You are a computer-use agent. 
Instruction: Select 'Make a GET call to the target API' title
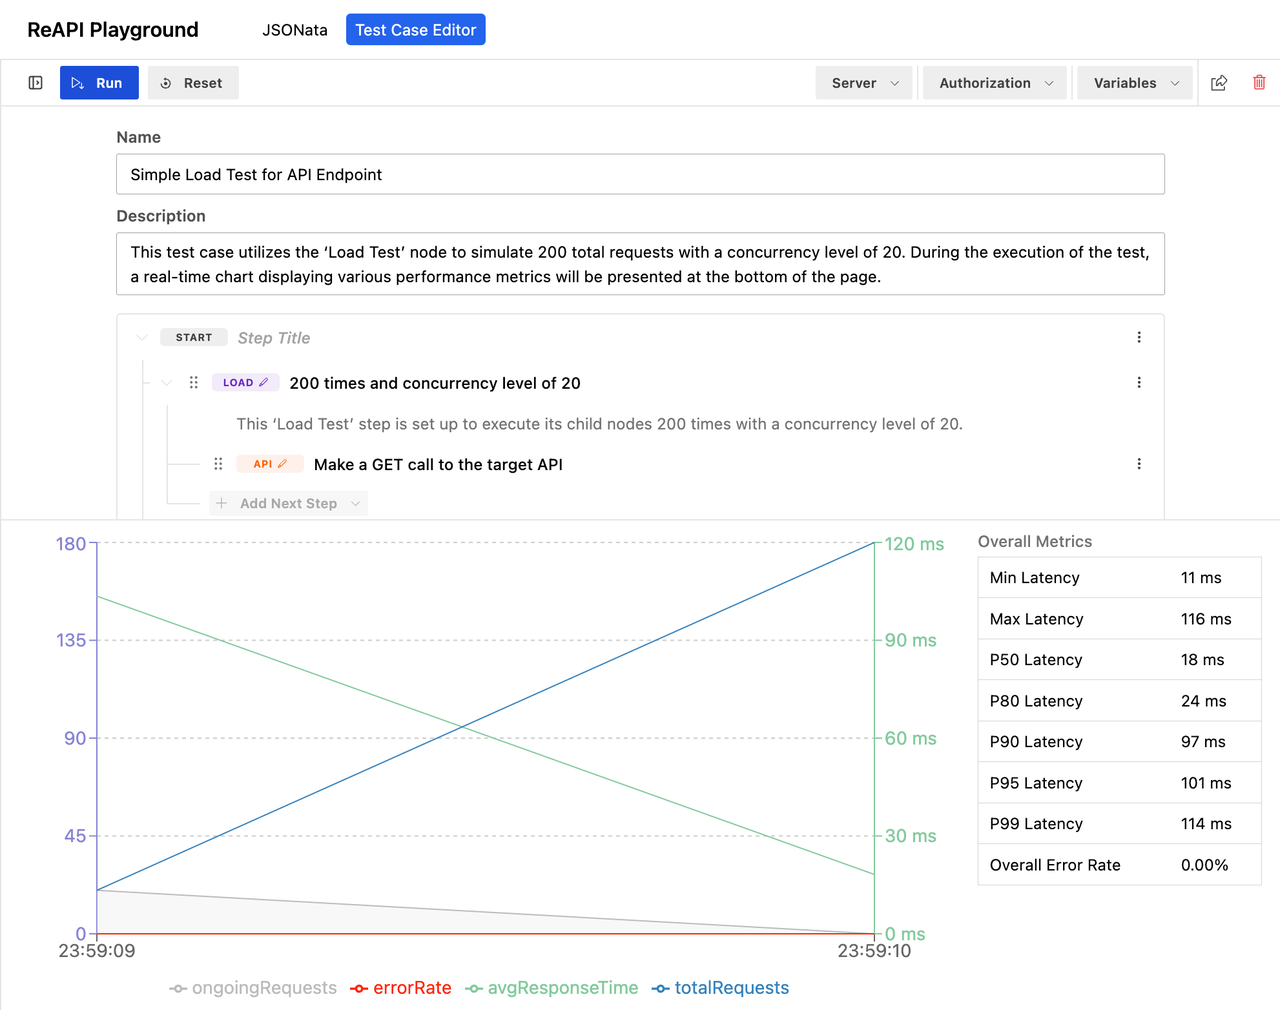438,464
